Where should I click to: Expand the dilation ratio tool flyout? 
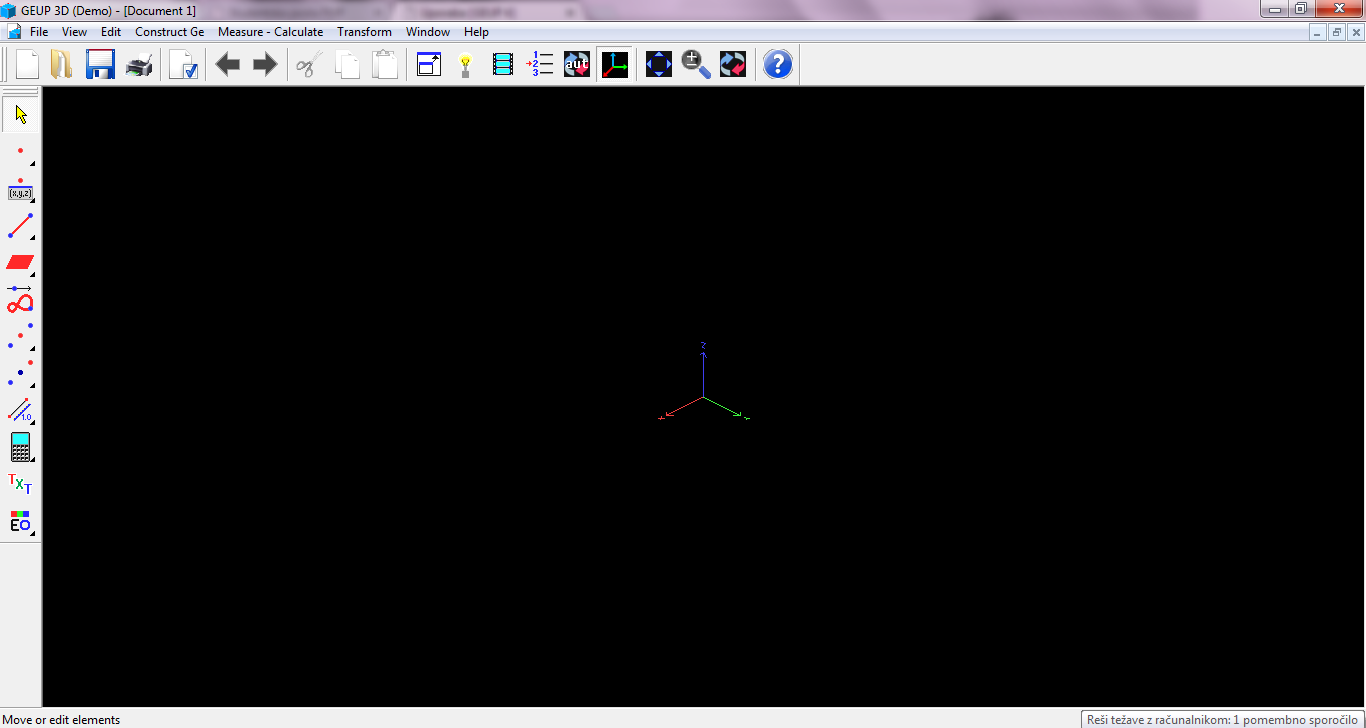pyautogui.click(x=33, y=421)
